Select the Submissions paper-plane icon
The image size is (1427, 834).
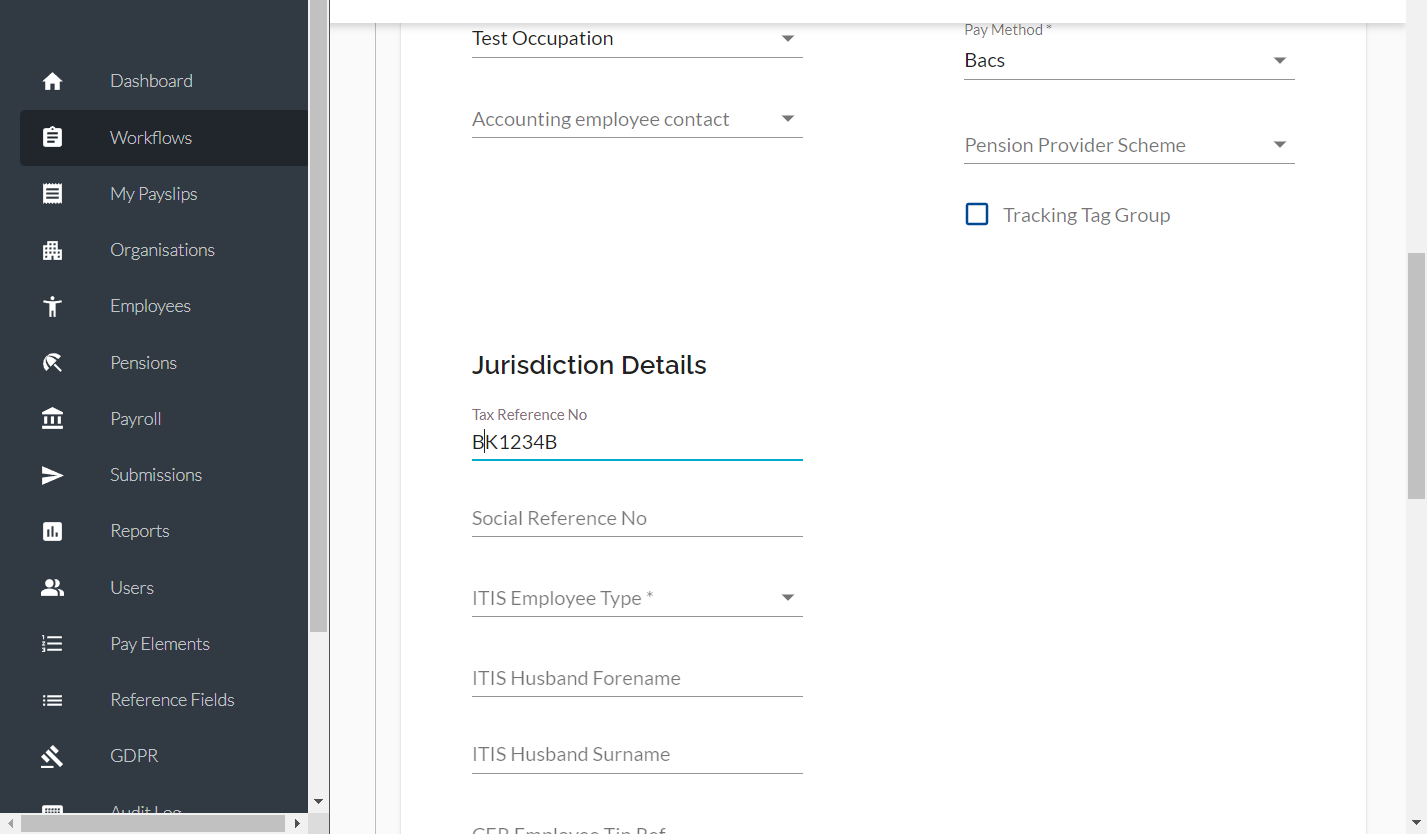coord(53,475)
